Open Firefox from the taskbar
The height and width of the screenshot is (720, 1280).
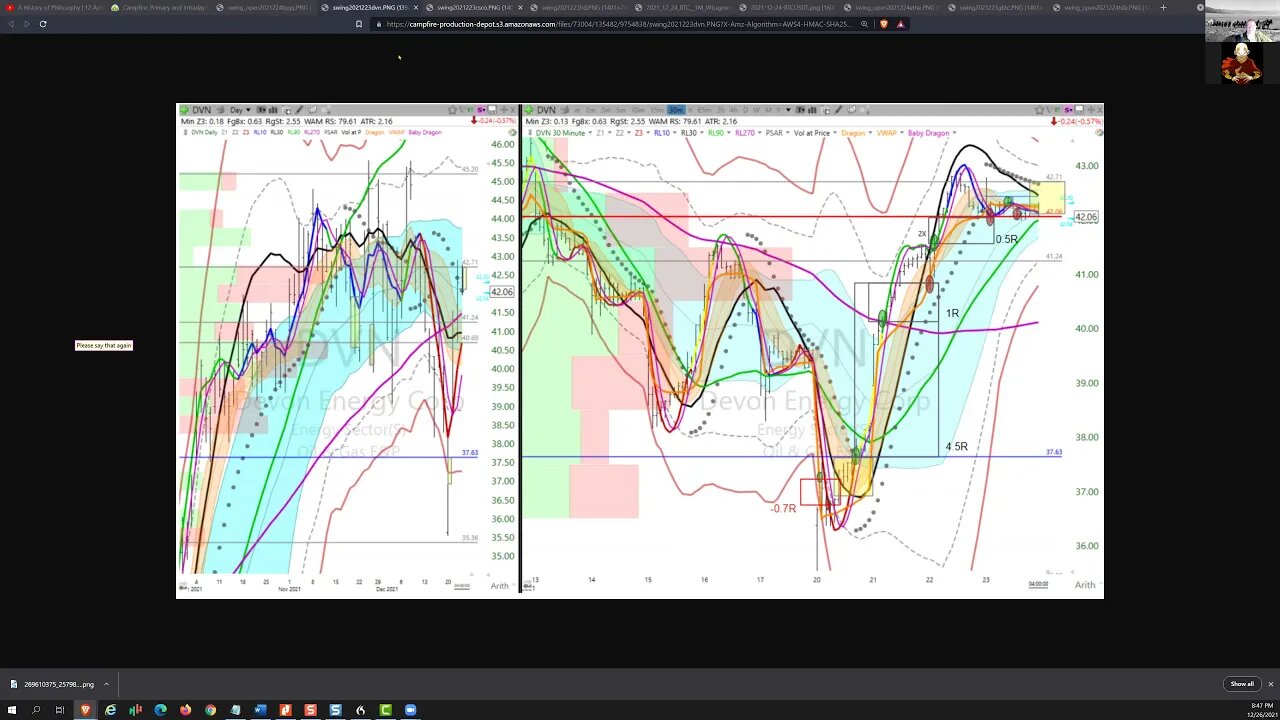tap(185, 710)
